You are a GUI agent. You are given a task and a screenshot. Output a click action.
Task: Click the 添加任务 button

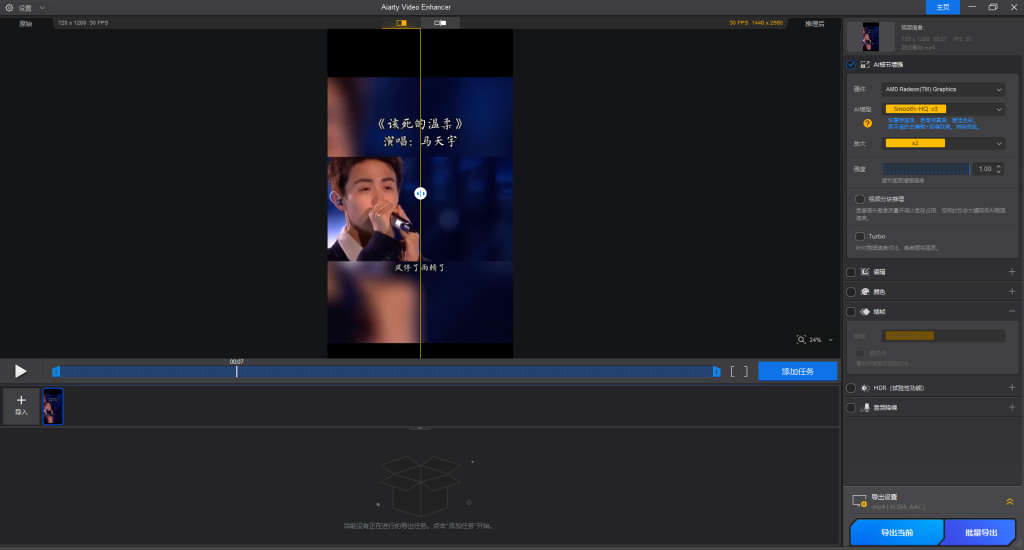click(797, 371)
